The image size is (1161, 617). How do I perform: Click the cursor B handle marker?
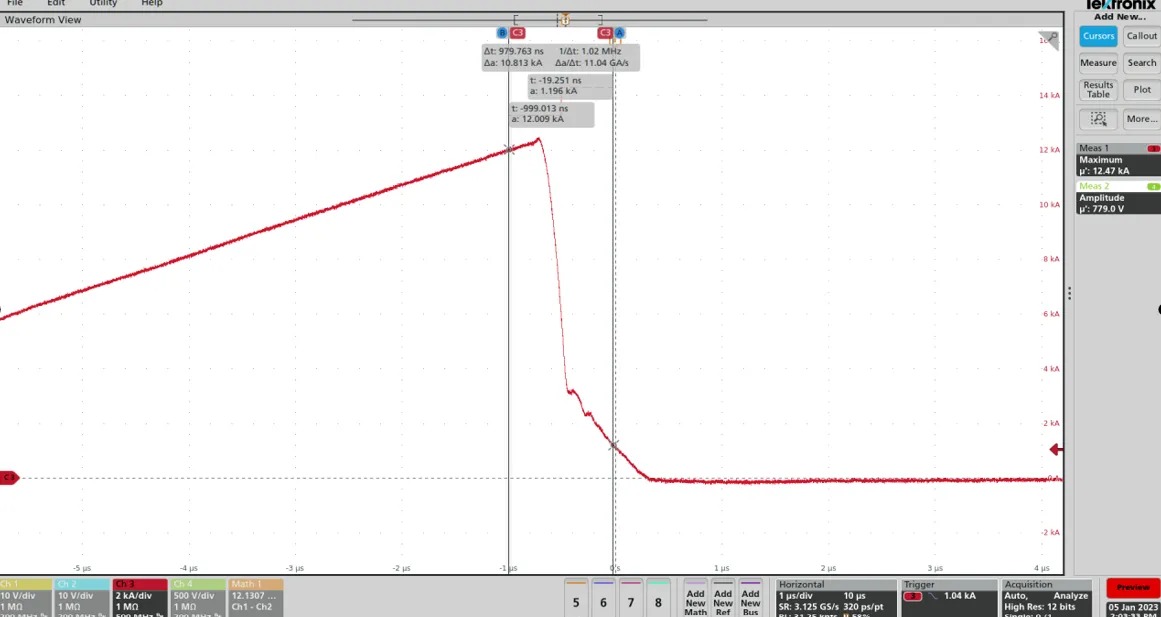pos(502,33)
